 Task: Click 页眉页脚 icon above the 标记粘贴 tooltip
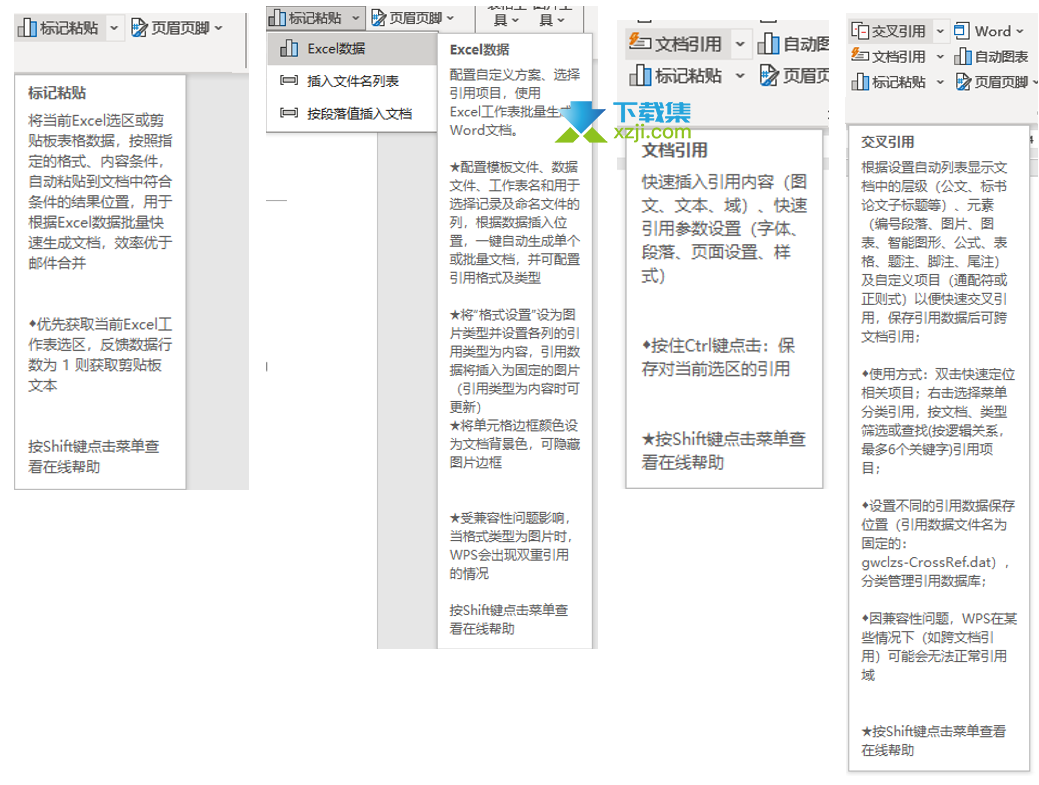tap(139, 28)
